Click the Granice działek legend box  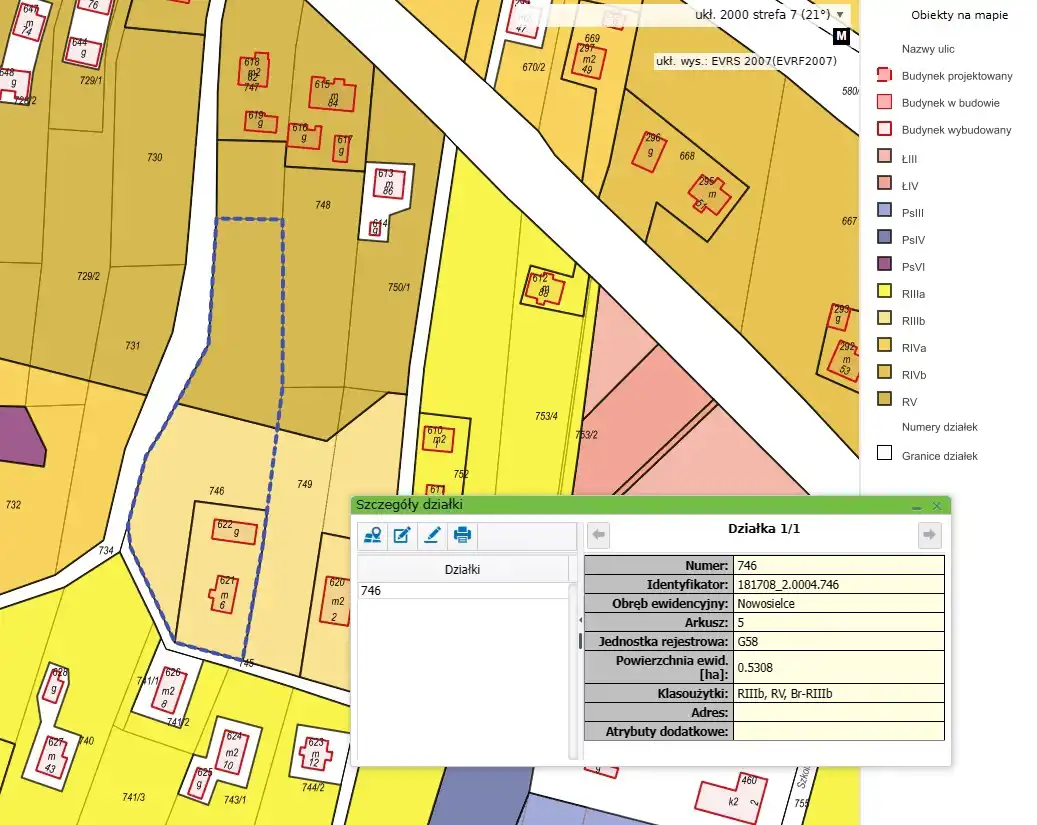coord(884,455)
